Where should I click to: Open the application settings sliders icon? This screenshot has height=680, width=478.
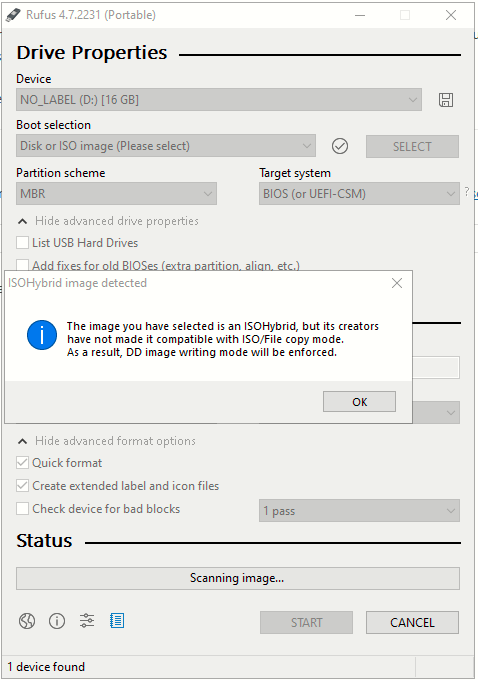87,621
